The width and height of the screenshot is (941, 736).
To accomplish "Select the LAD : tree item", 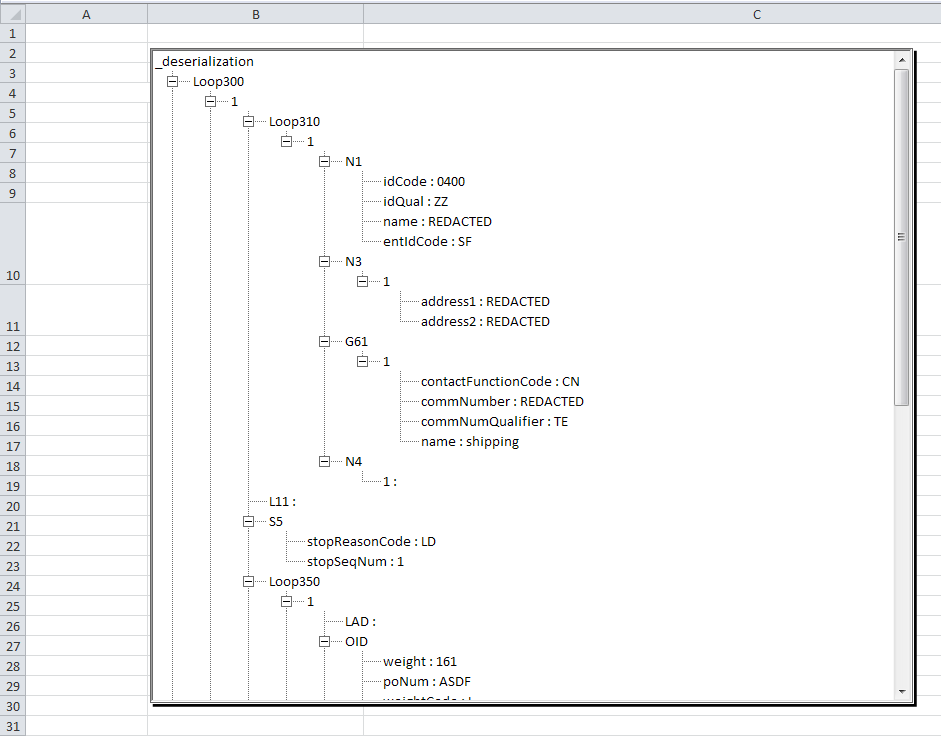I will coord(360,621).
